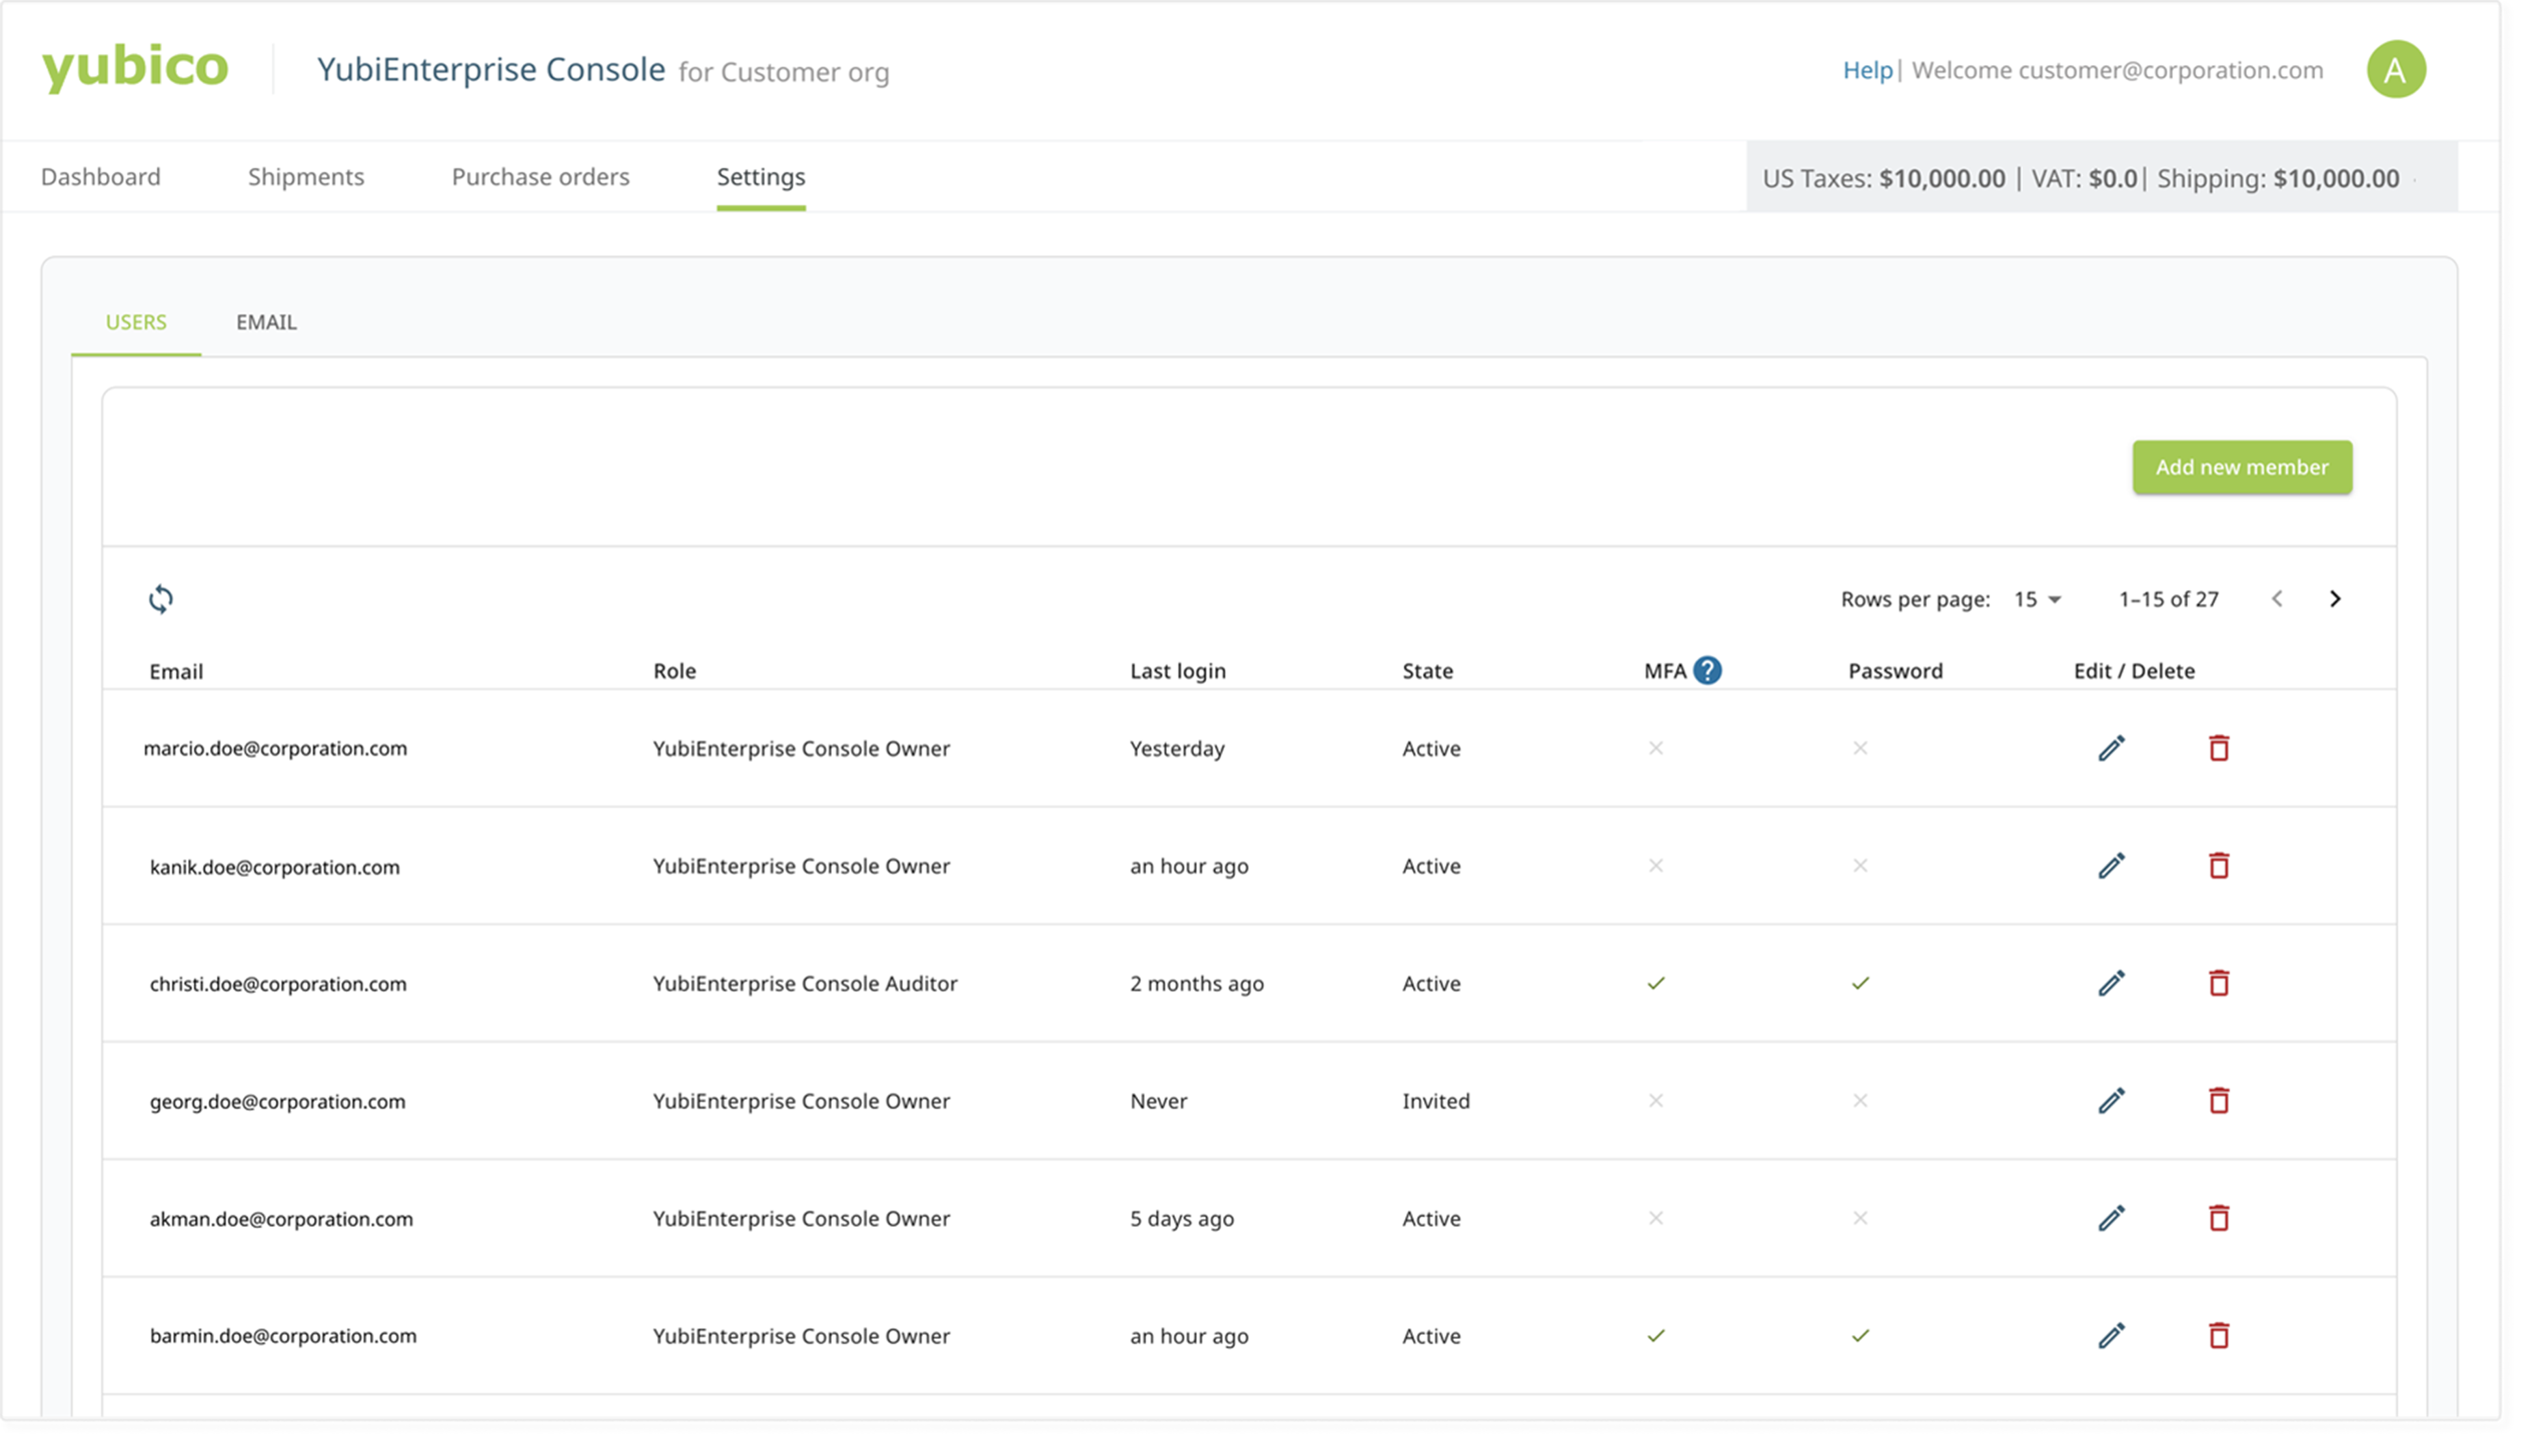Select email georg.doe@corporation.com

277,1101
